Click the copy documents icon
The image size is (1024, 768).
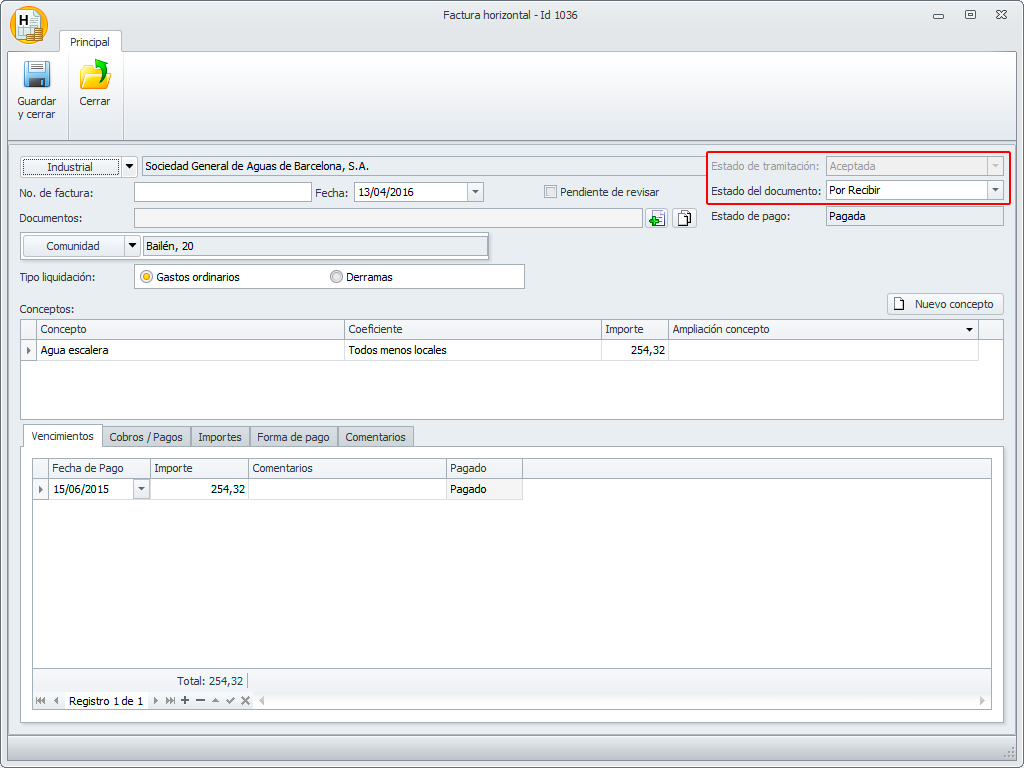[685, 218]
